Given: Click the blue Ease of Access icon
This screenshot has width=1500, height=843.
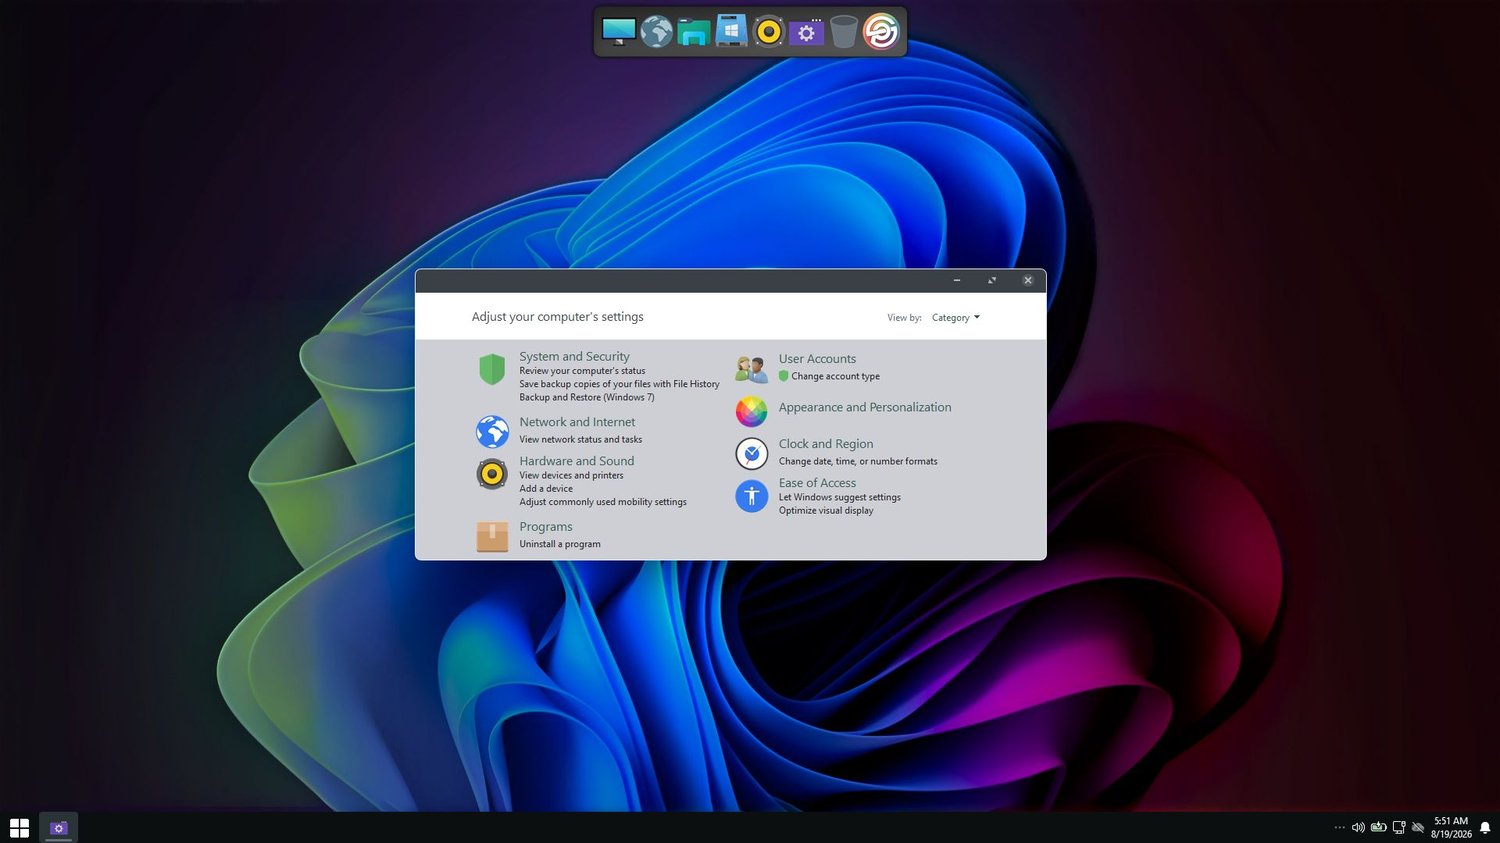Looking at the screenshot, I should (751, 496).
